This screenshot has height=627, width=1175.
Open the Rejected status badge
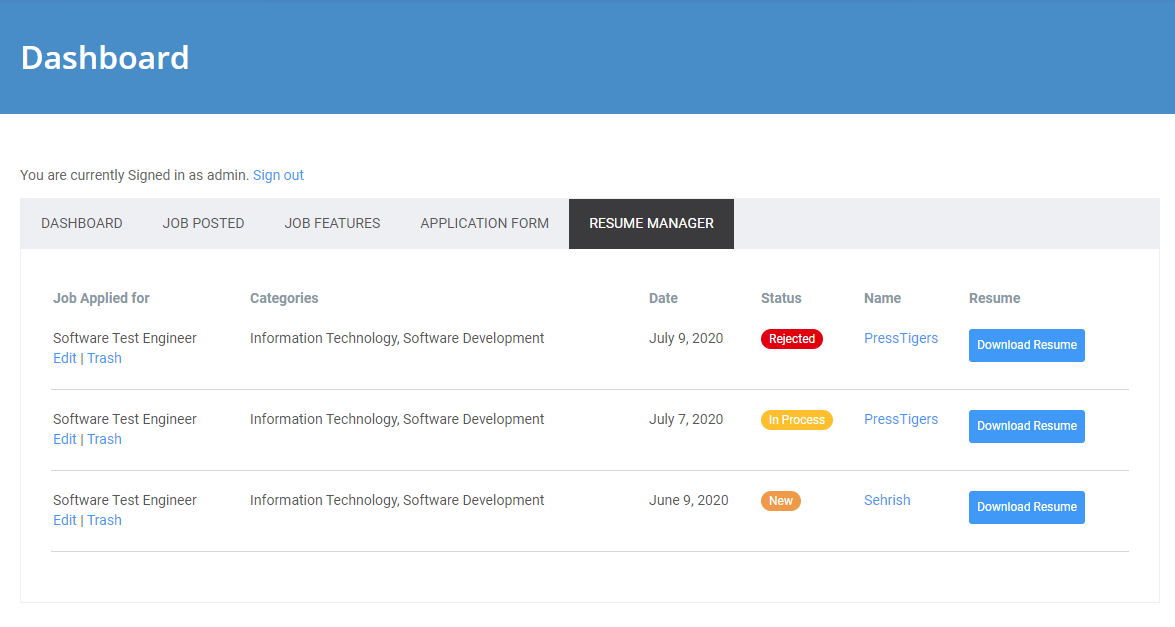792,339
